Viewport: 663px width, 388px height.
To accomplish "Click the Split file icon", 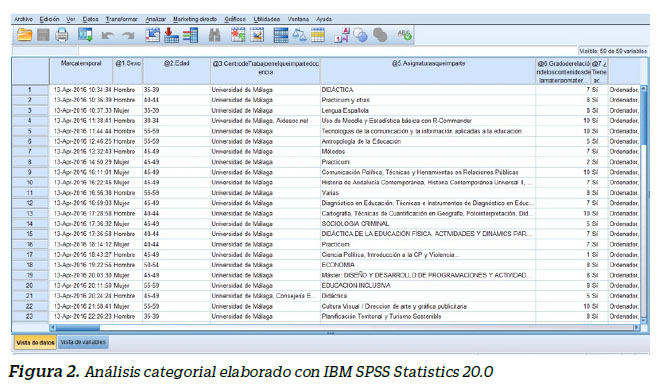I will pyautogui.click(x=281, y=35).
